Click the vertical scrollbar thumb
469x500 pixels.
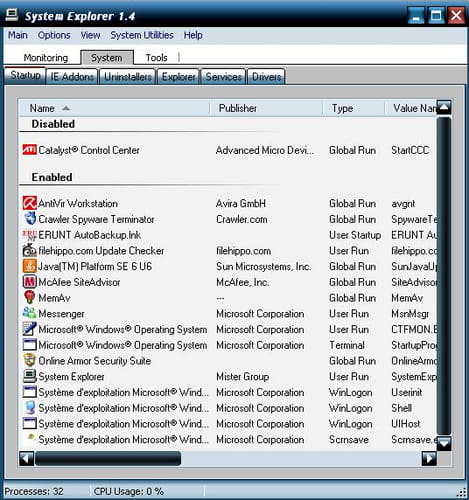pyautogui.click(x=444, y=276)
